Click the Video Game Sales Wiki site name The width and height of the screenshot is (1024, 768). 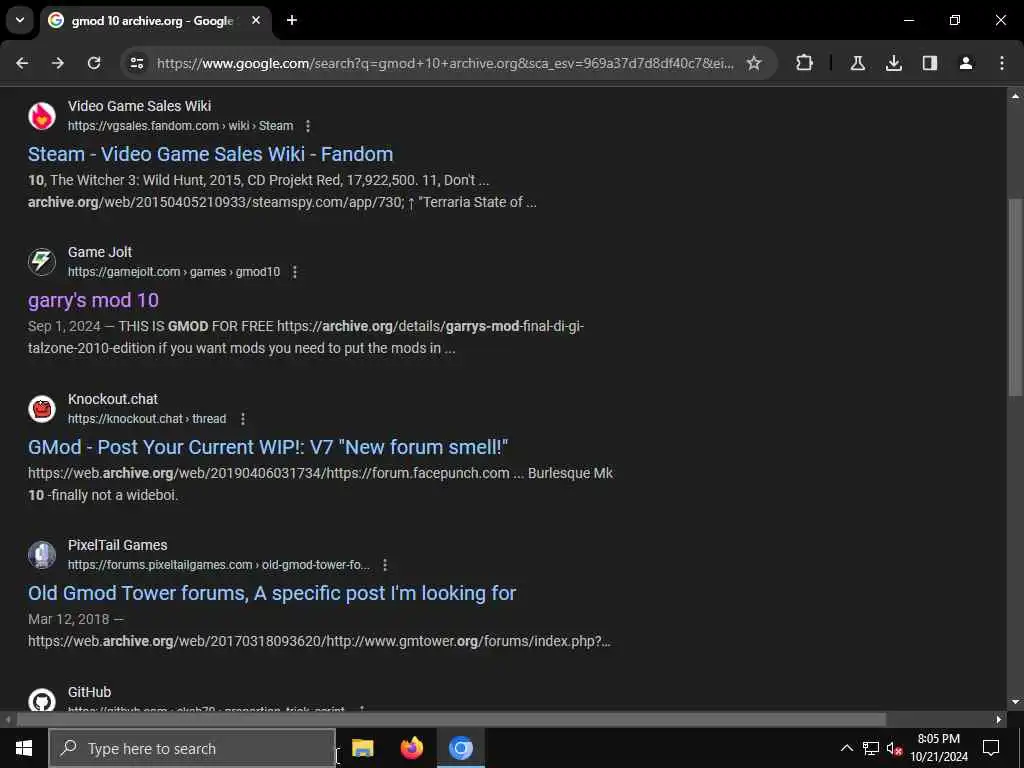(x=139, y=106)
